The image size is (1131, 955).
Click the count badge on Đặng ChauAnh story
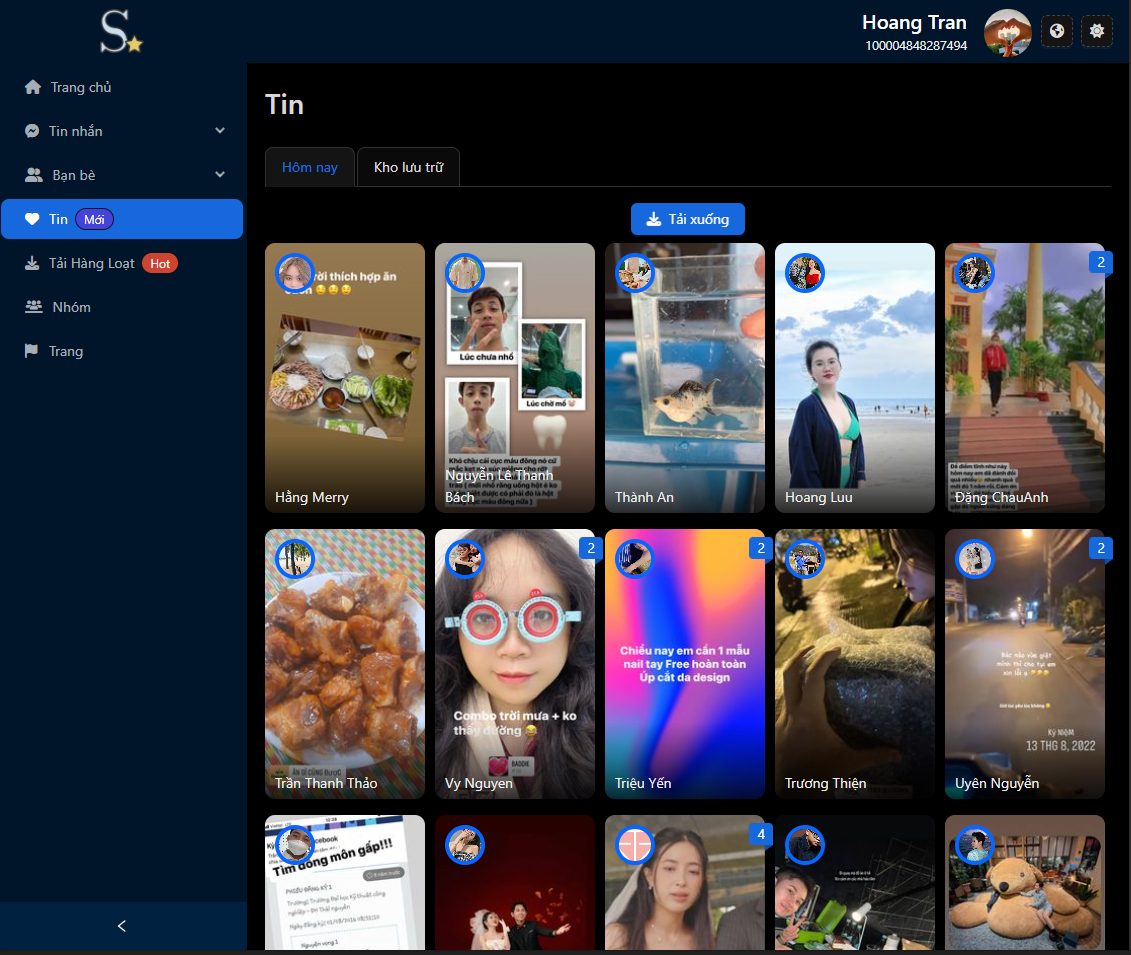[1100, 263]
